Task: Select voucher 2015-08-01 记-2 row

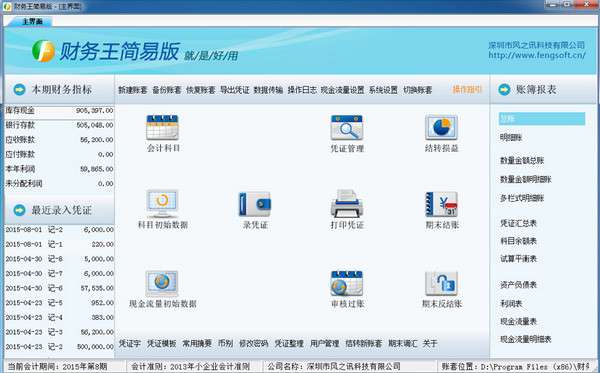Action: point(59,230)
